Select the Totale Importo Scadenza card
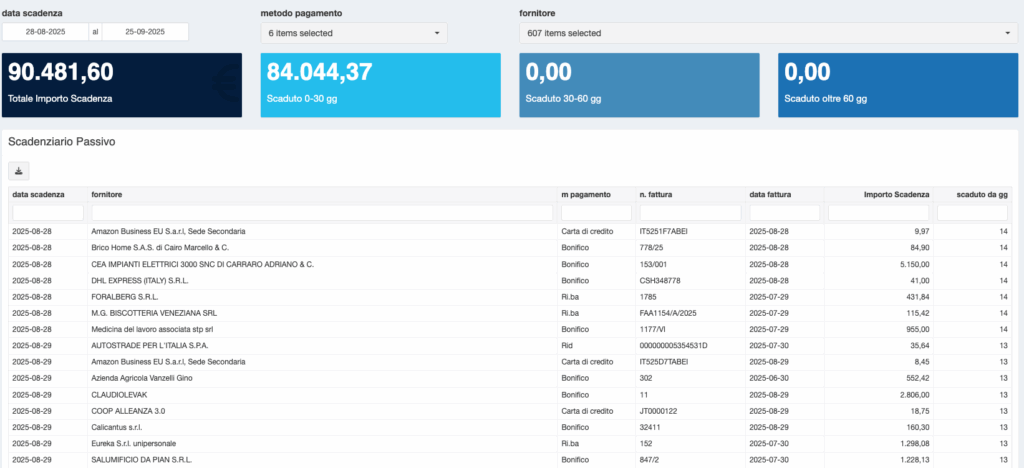The width and height of the screenshot is (1024, 468). 122,85
